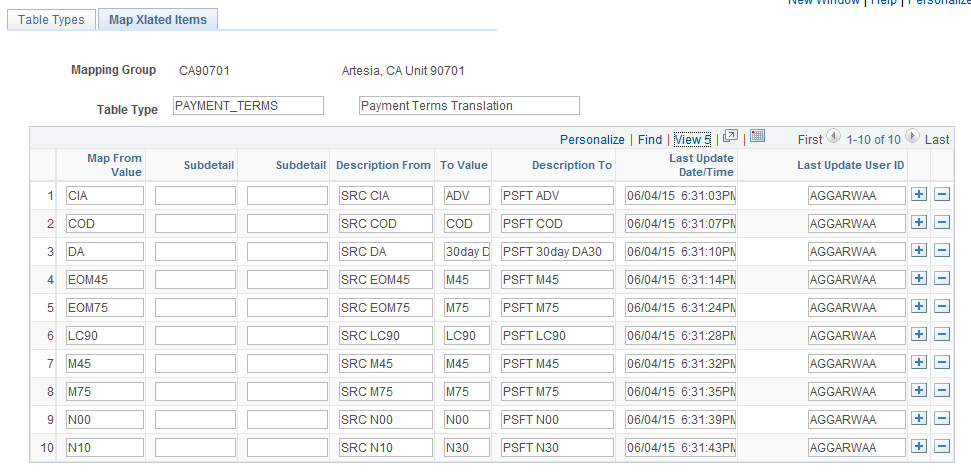This screenshot has width=971, height=474.
Task: Click the PAYMENT_TERMS Table Type field
Action: point(248,106)
